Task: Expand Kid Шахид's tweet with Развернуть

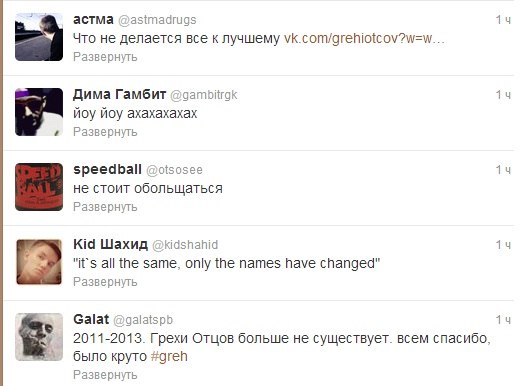Action: tap(105, 282)
